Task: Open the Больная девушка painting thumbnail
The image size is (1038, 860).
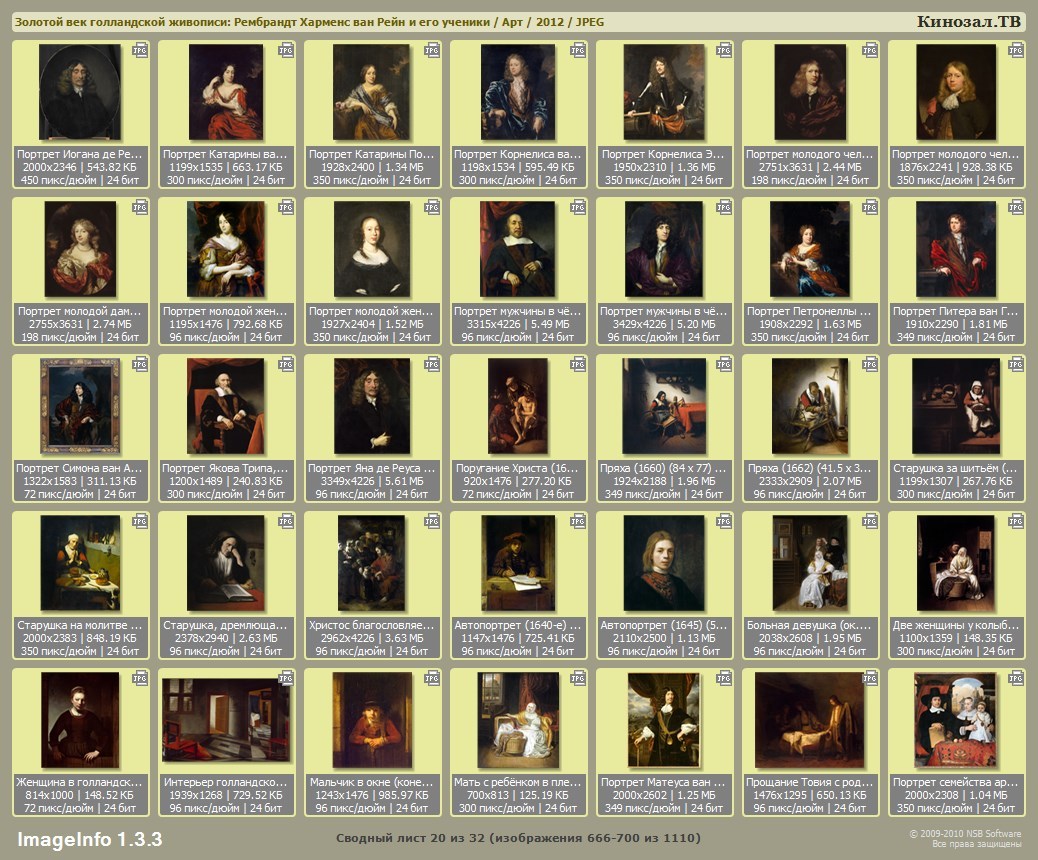Action: point(810,563)
